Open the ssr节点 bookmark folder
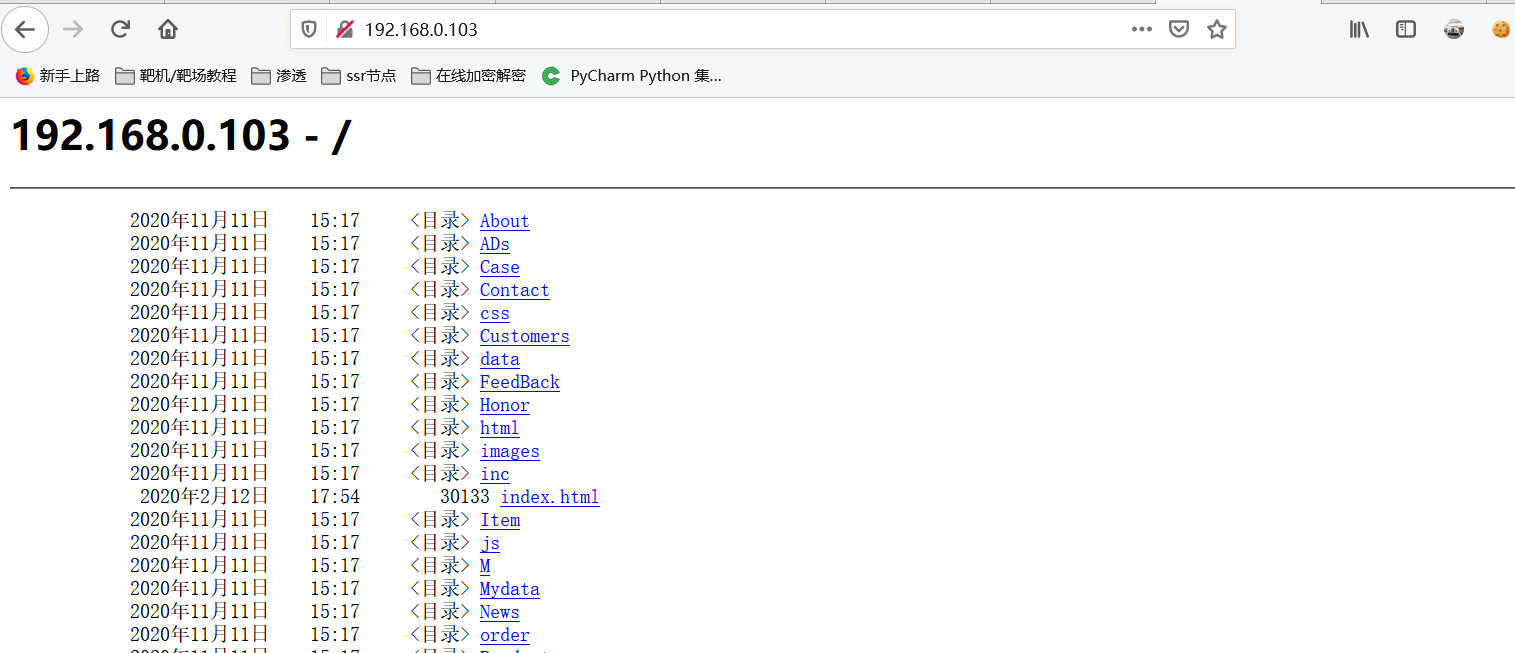Screen dimensions: 1515x653 358,75
